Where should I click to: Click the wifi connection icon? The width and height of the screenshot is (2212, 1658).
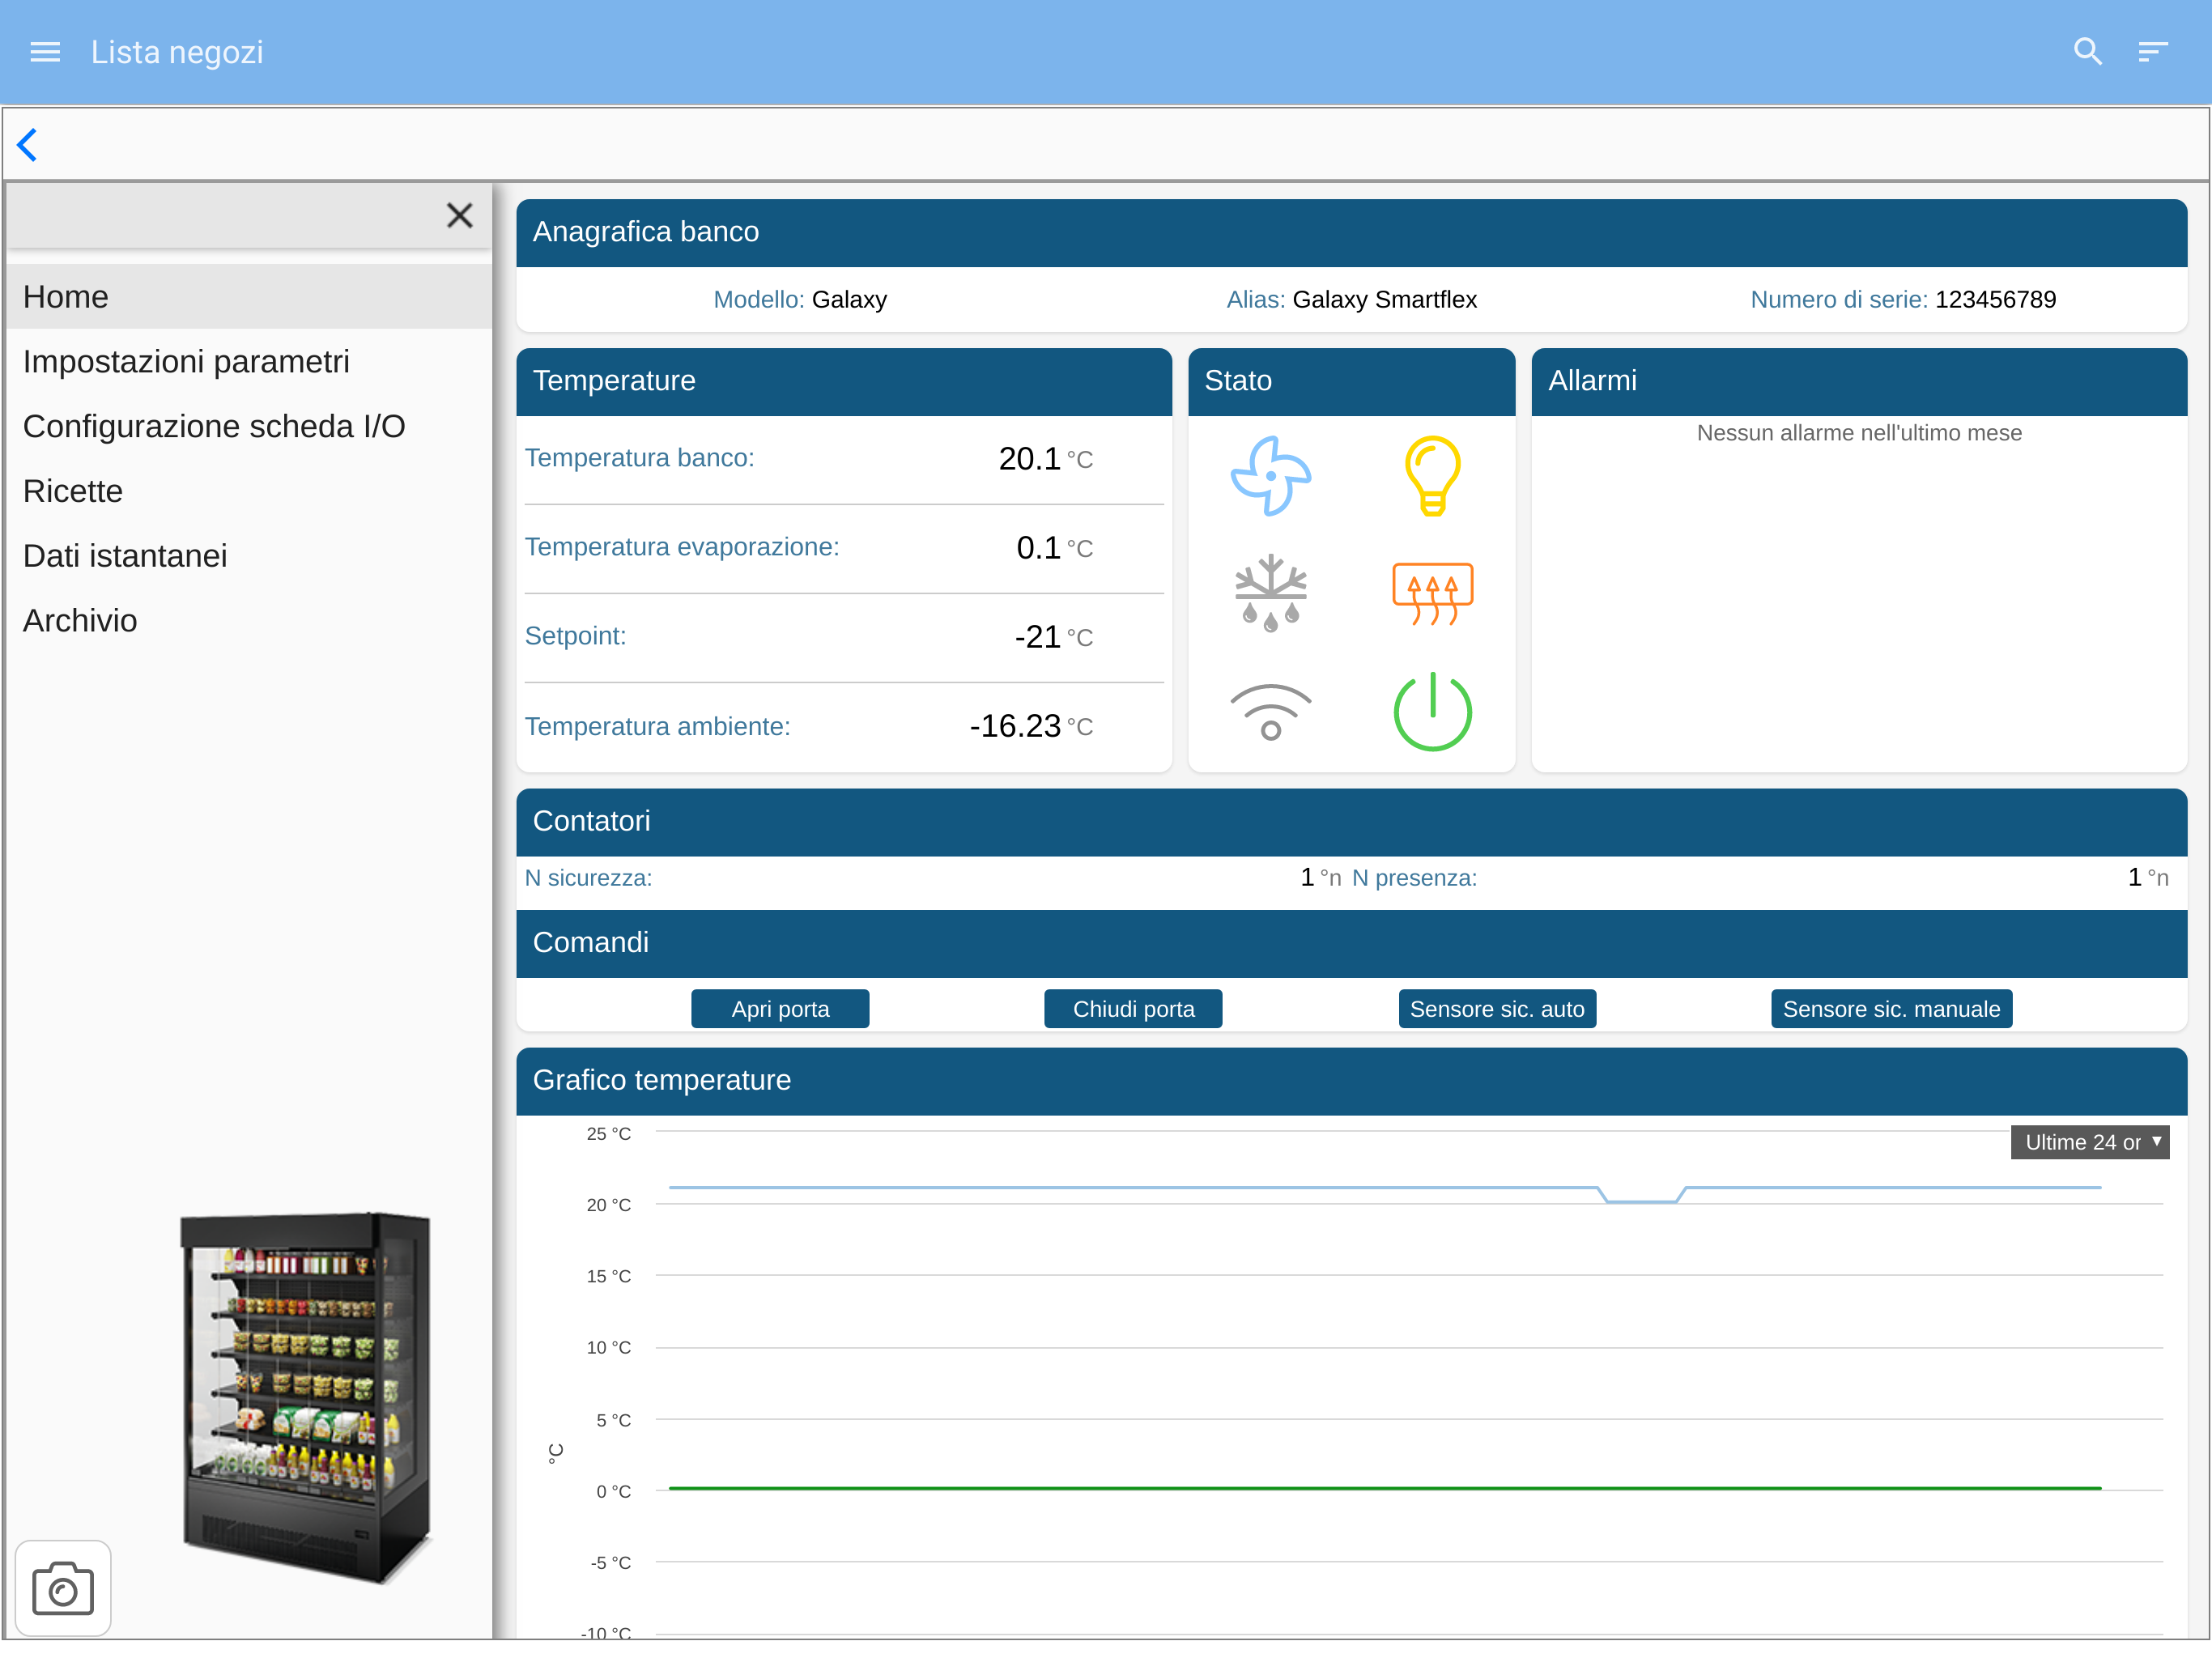pos(1270,712)
